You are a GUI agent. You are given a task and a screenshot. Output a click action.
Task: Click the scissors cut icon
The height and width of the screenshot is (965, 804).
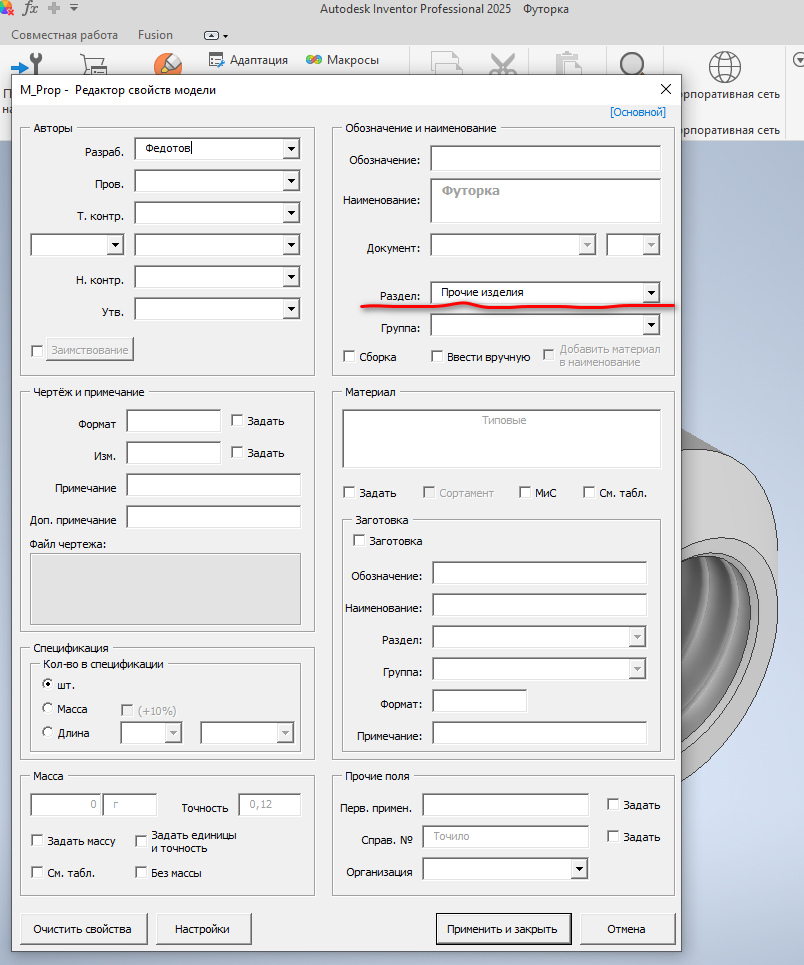[503, 64]
